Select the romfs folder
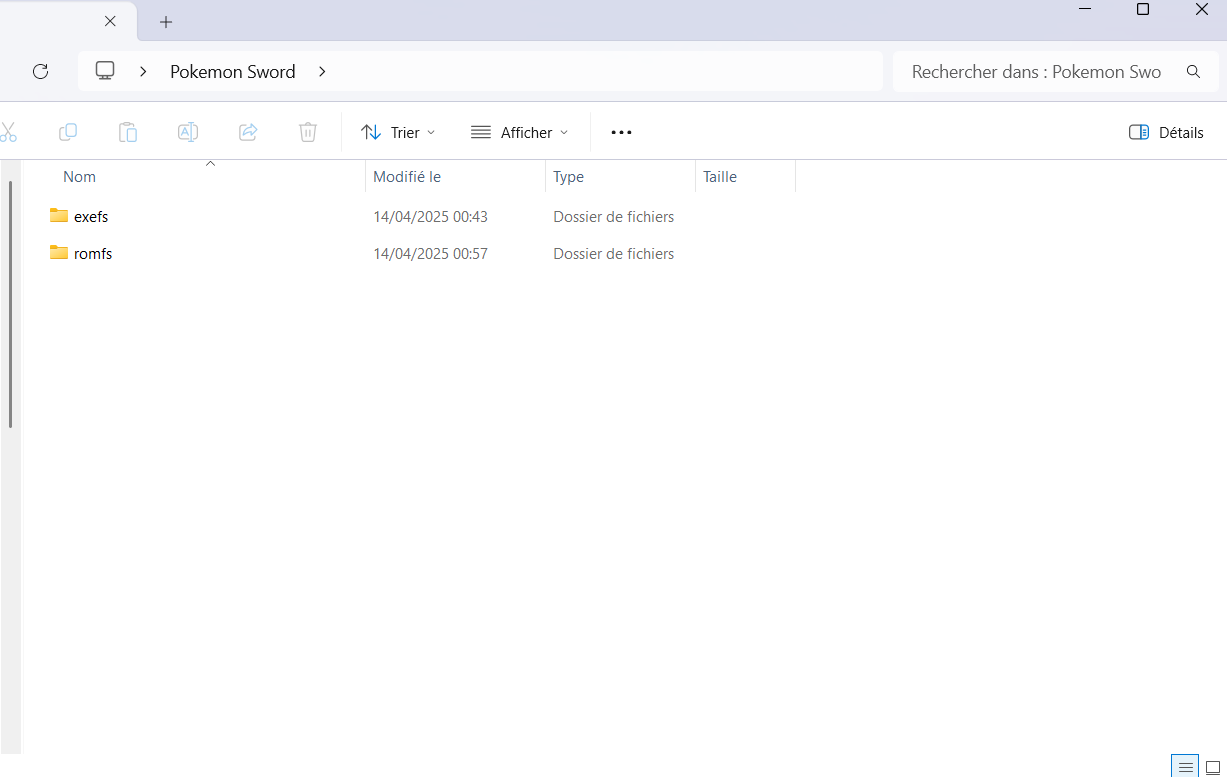Screen dimensions: 1227x777 pos(93,254)
